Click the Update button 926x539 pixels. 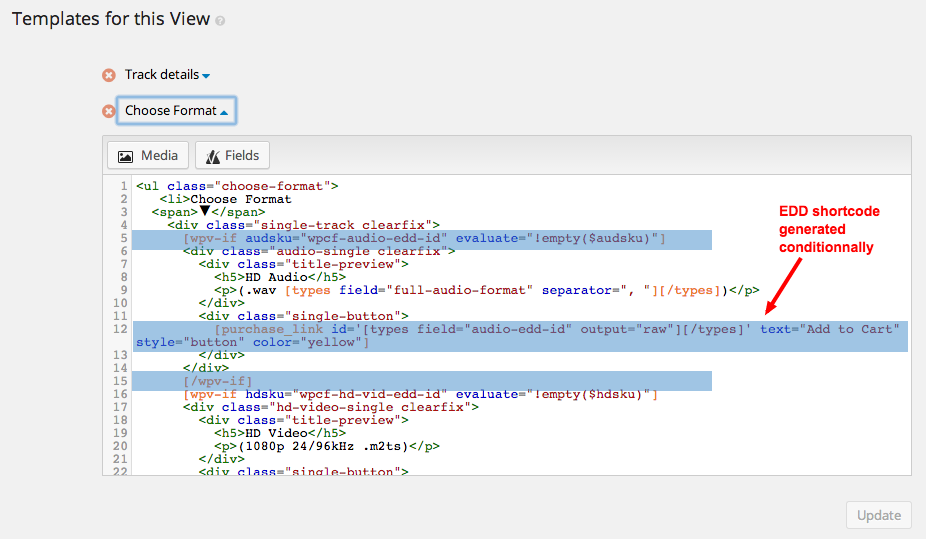pos(879,515)
